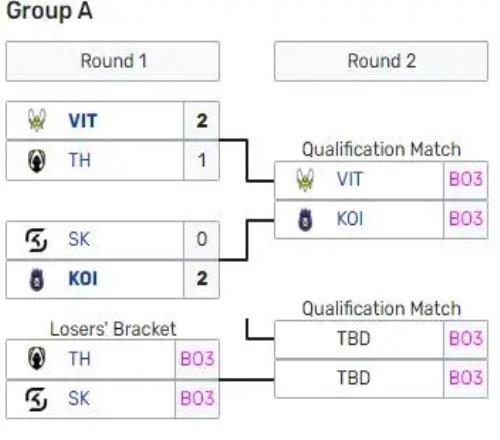The image size is (500, 440).
Task: Open bold VIT team name in Round 1
Action: [x=83, y=121]
